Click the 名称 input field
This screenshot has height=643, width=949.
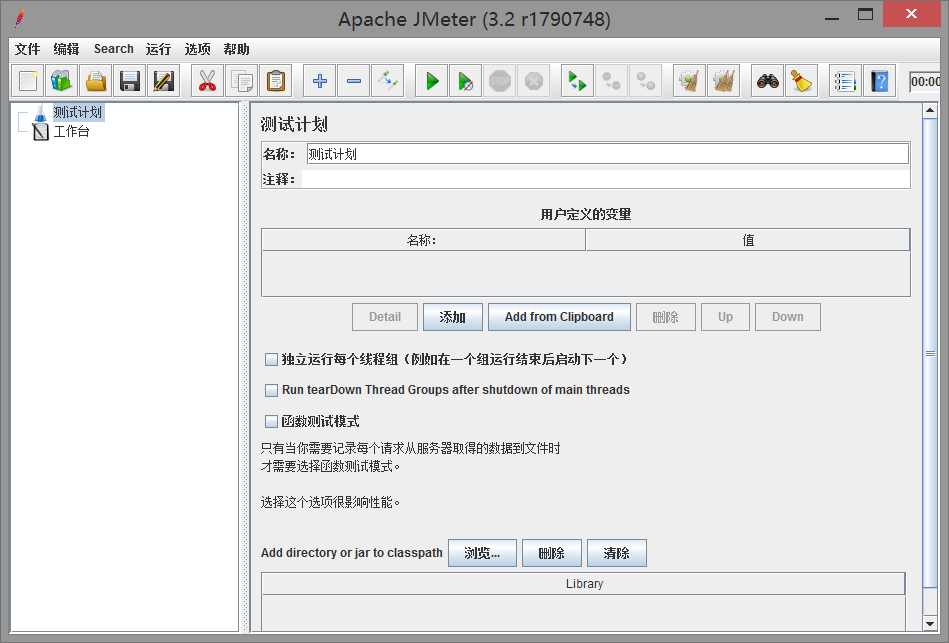tap(608, 154)
